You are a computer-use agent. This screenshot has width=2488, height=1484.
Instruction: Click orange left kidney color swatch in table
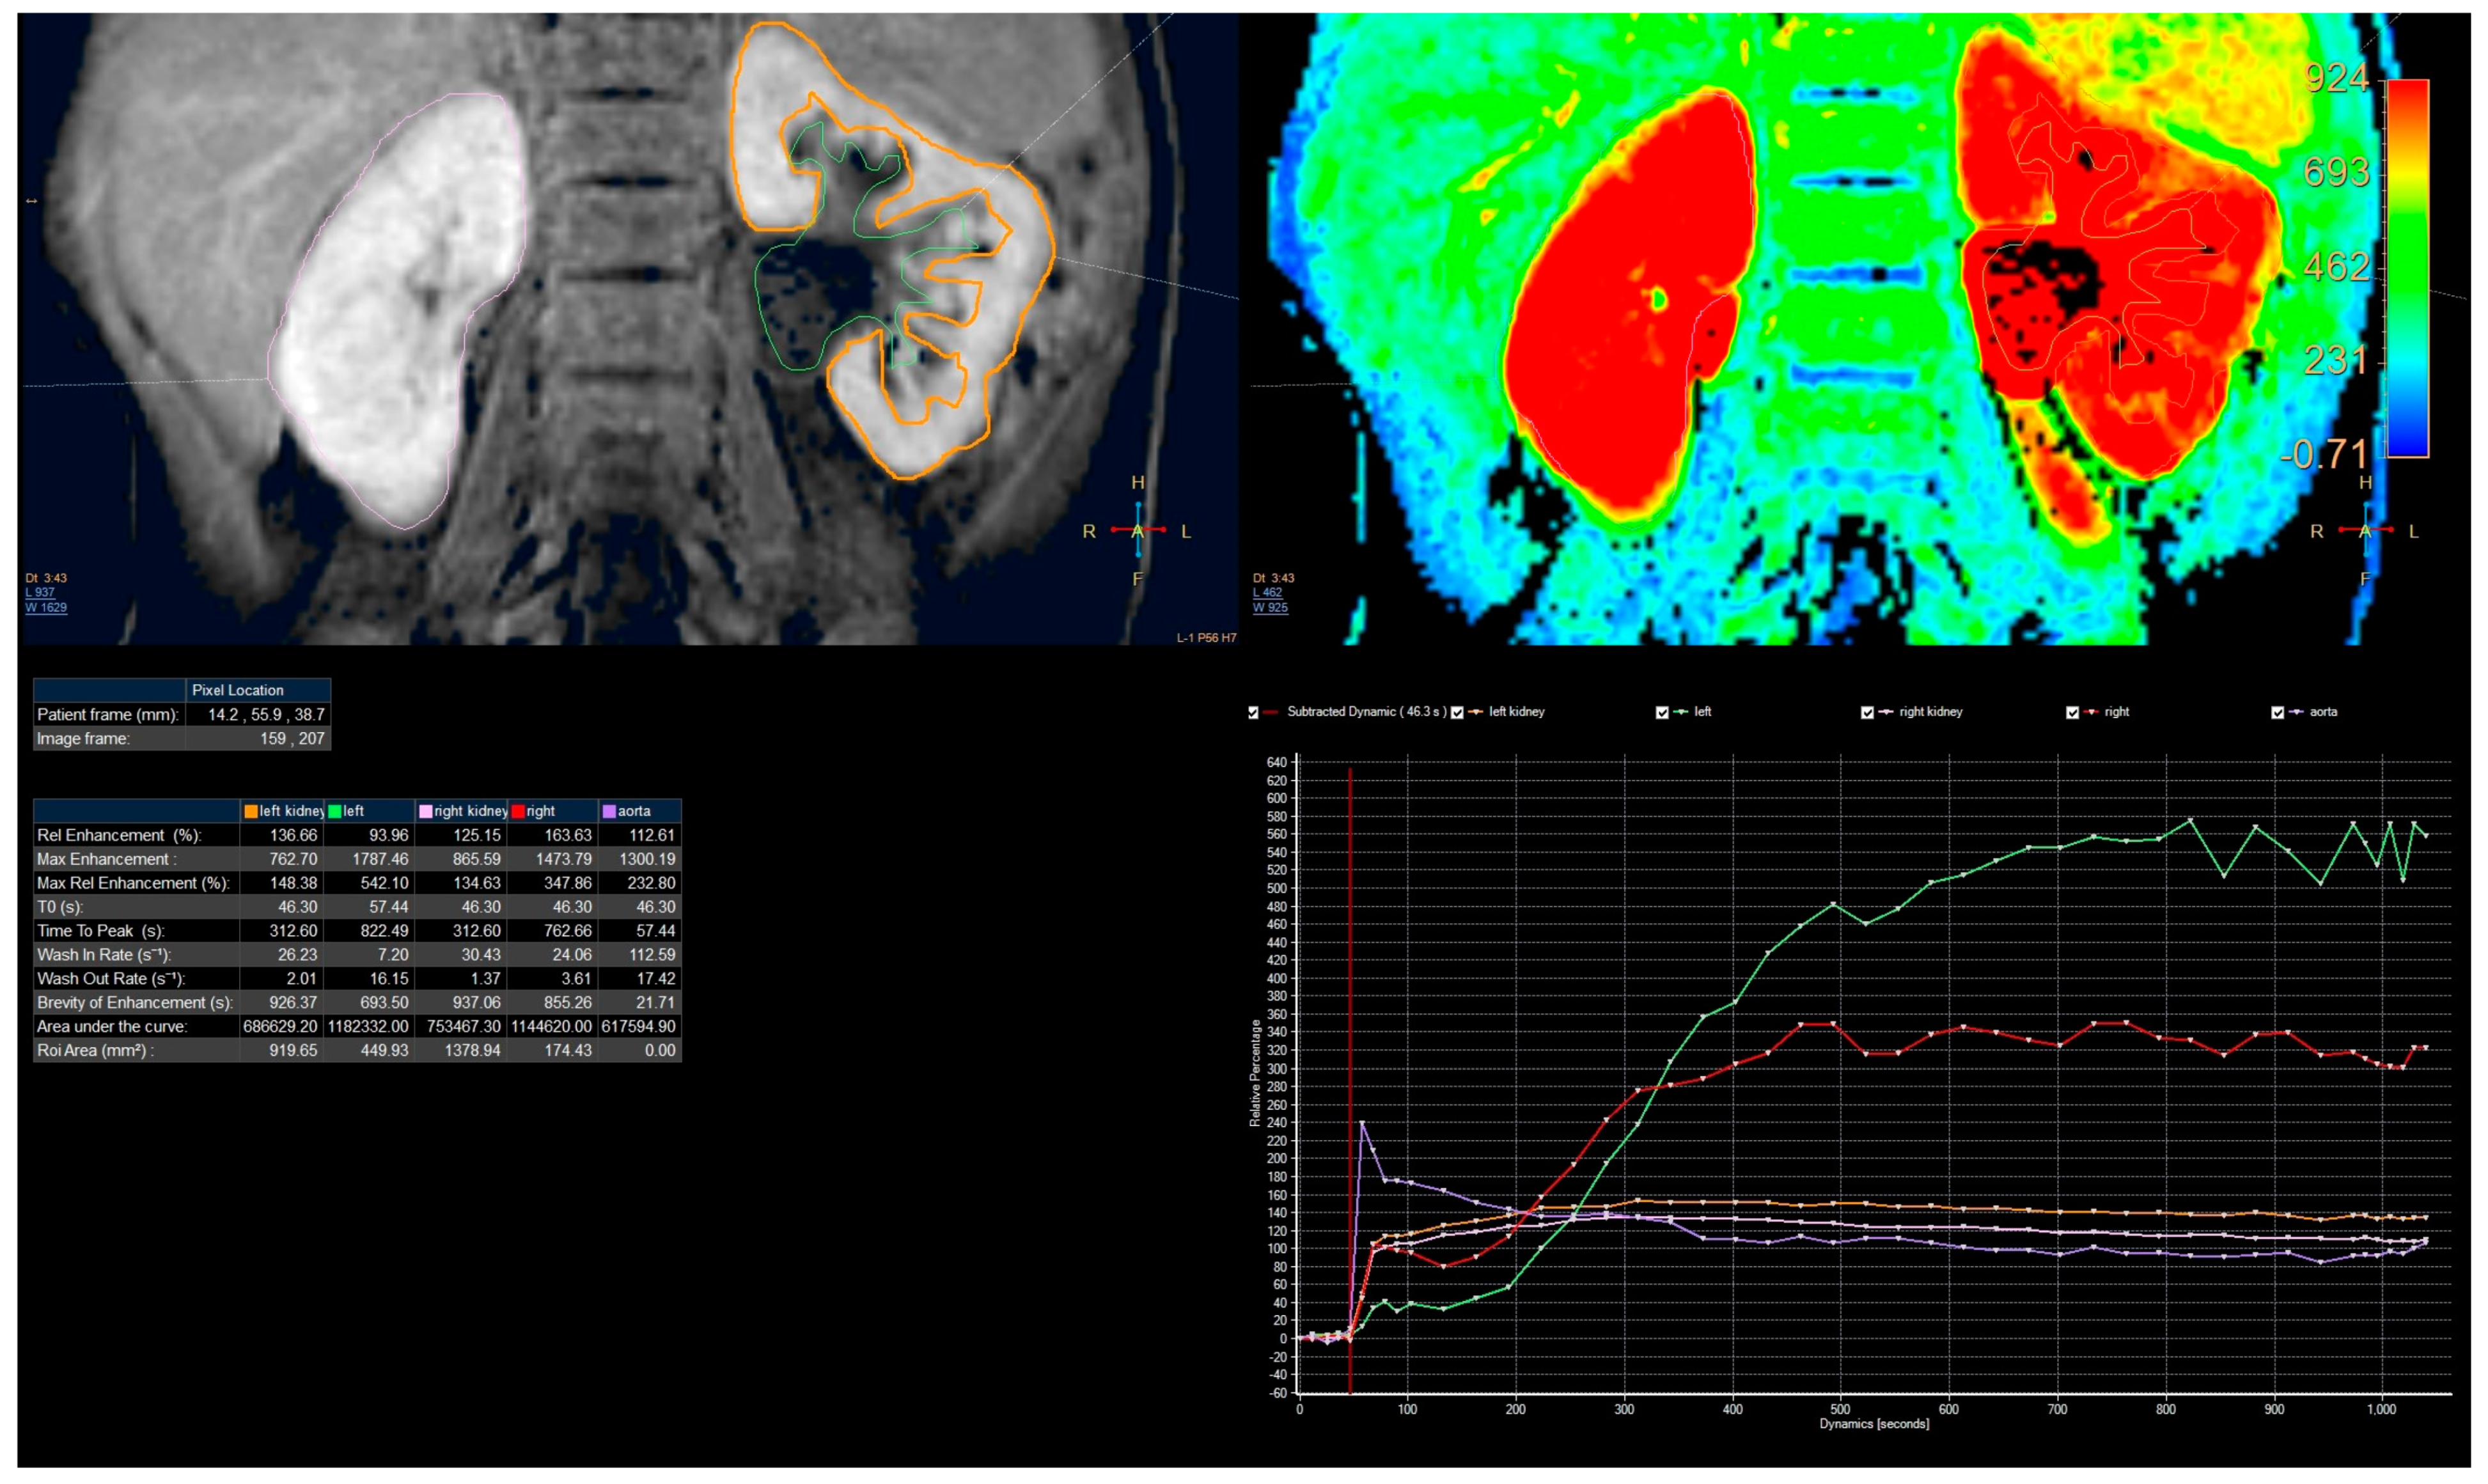250,811
